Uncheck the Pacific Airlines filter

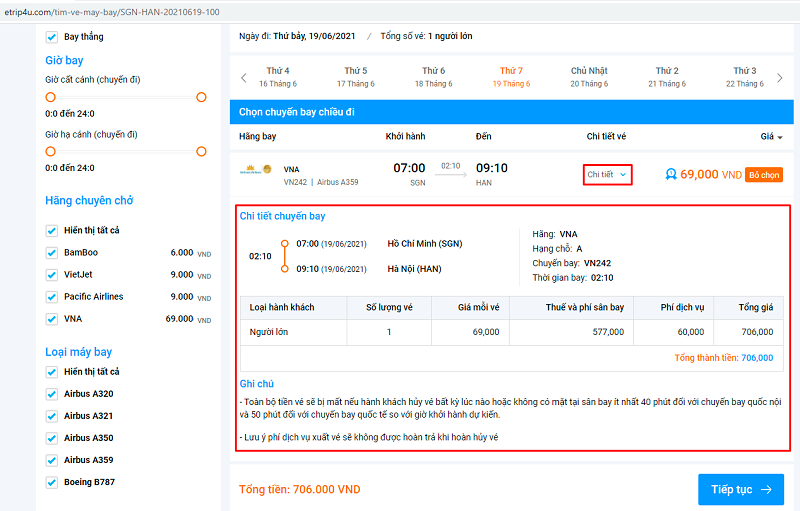(52, 297)
